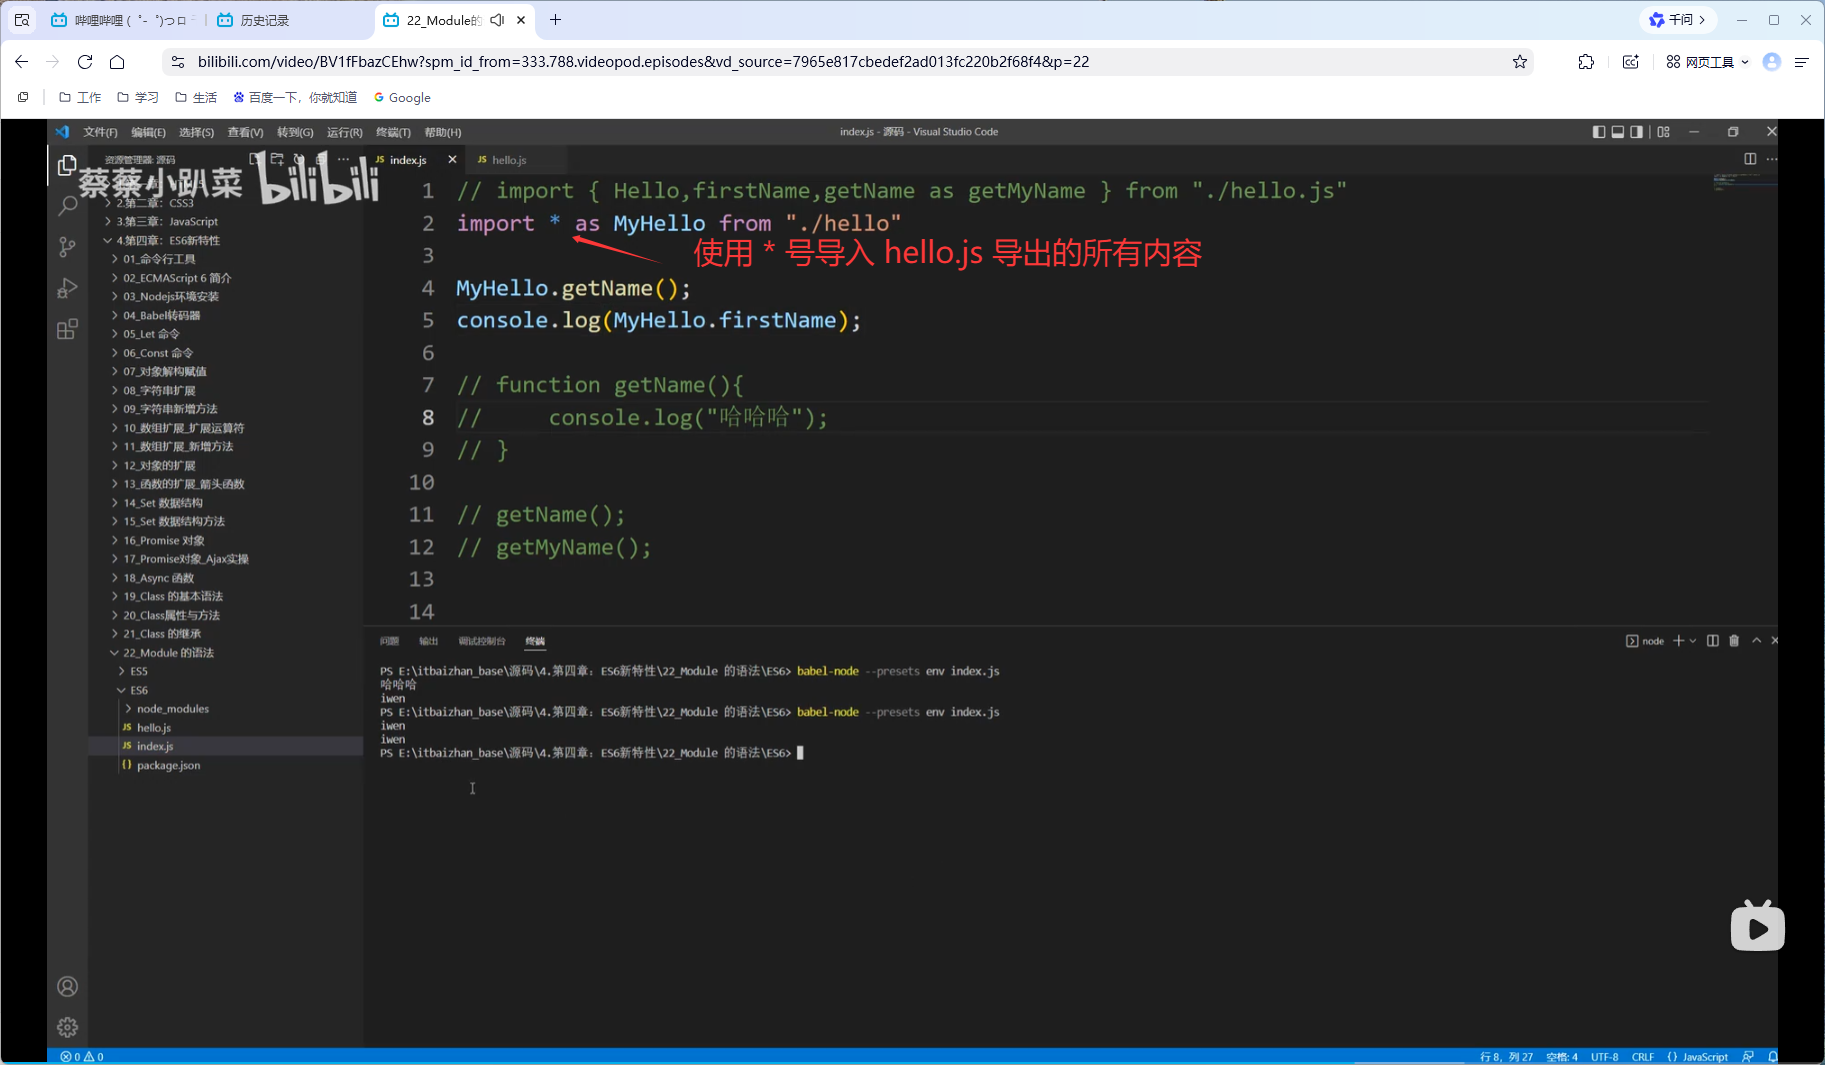Open the VS Code Explorer activity icon
This screenshot has width=1825, height=1065.
click(67, 165)
